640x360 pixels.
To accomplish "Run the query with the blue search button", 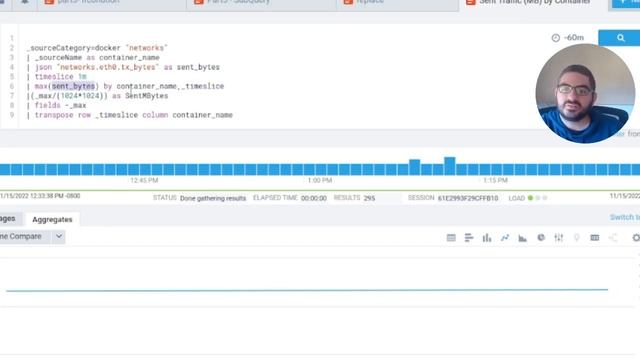I will pyautogui.click(x=620, y=38).
